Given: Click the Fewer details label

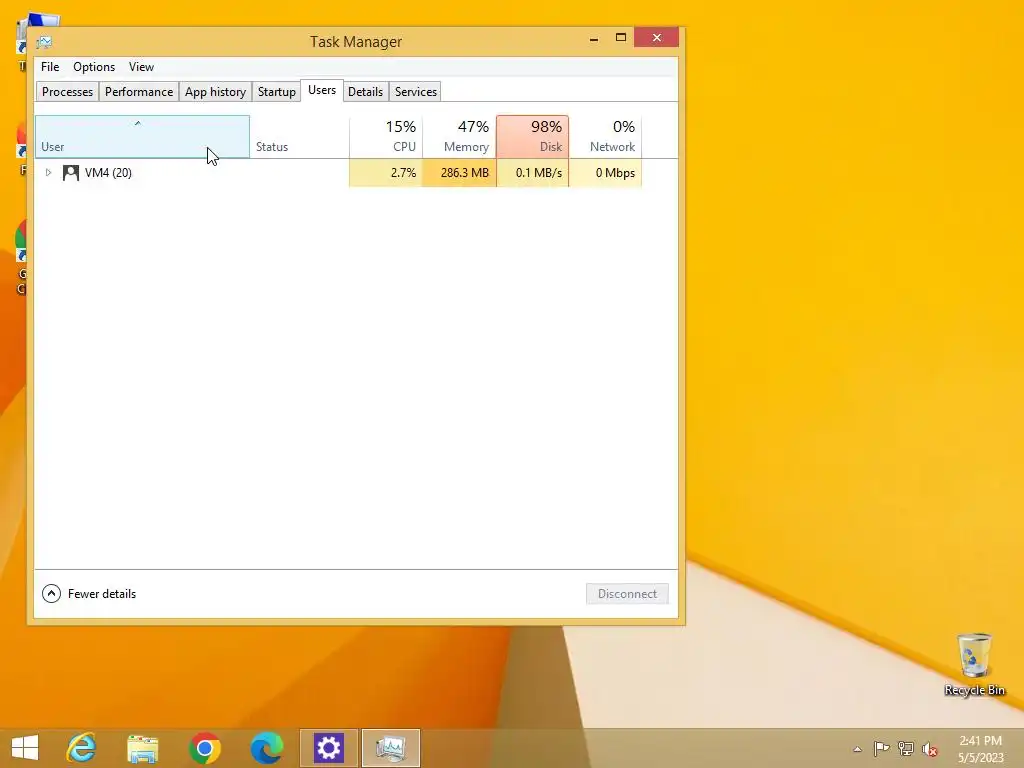Looking at the screenshot, I should pyautogui.click(x=102, y=594).
